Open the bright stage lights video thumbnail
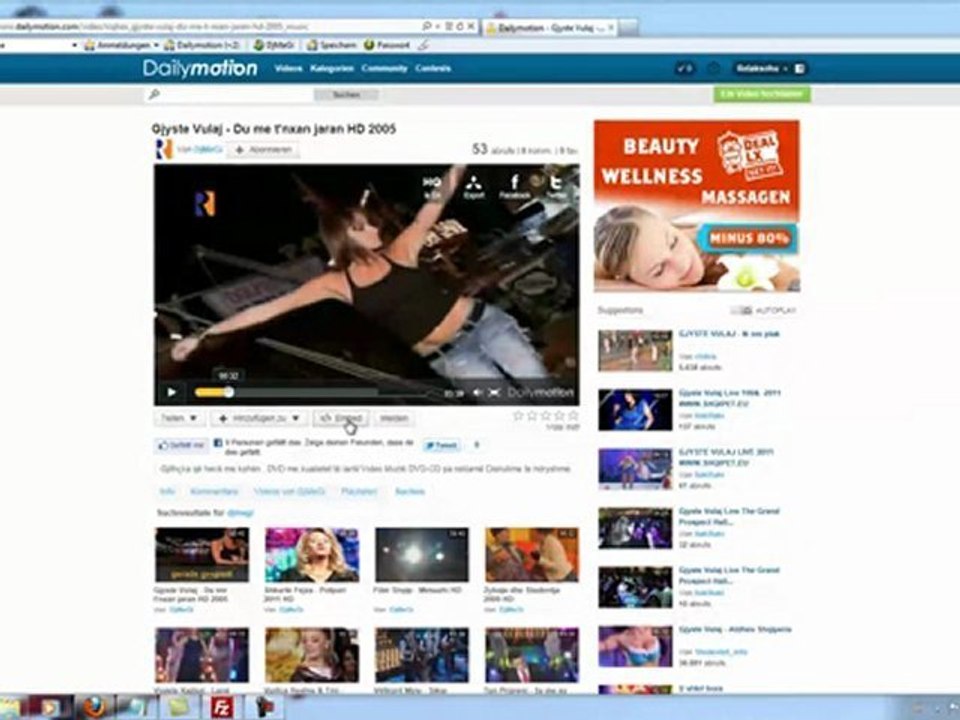The height and width of the screenshot is (720, 960). [422, 555]
